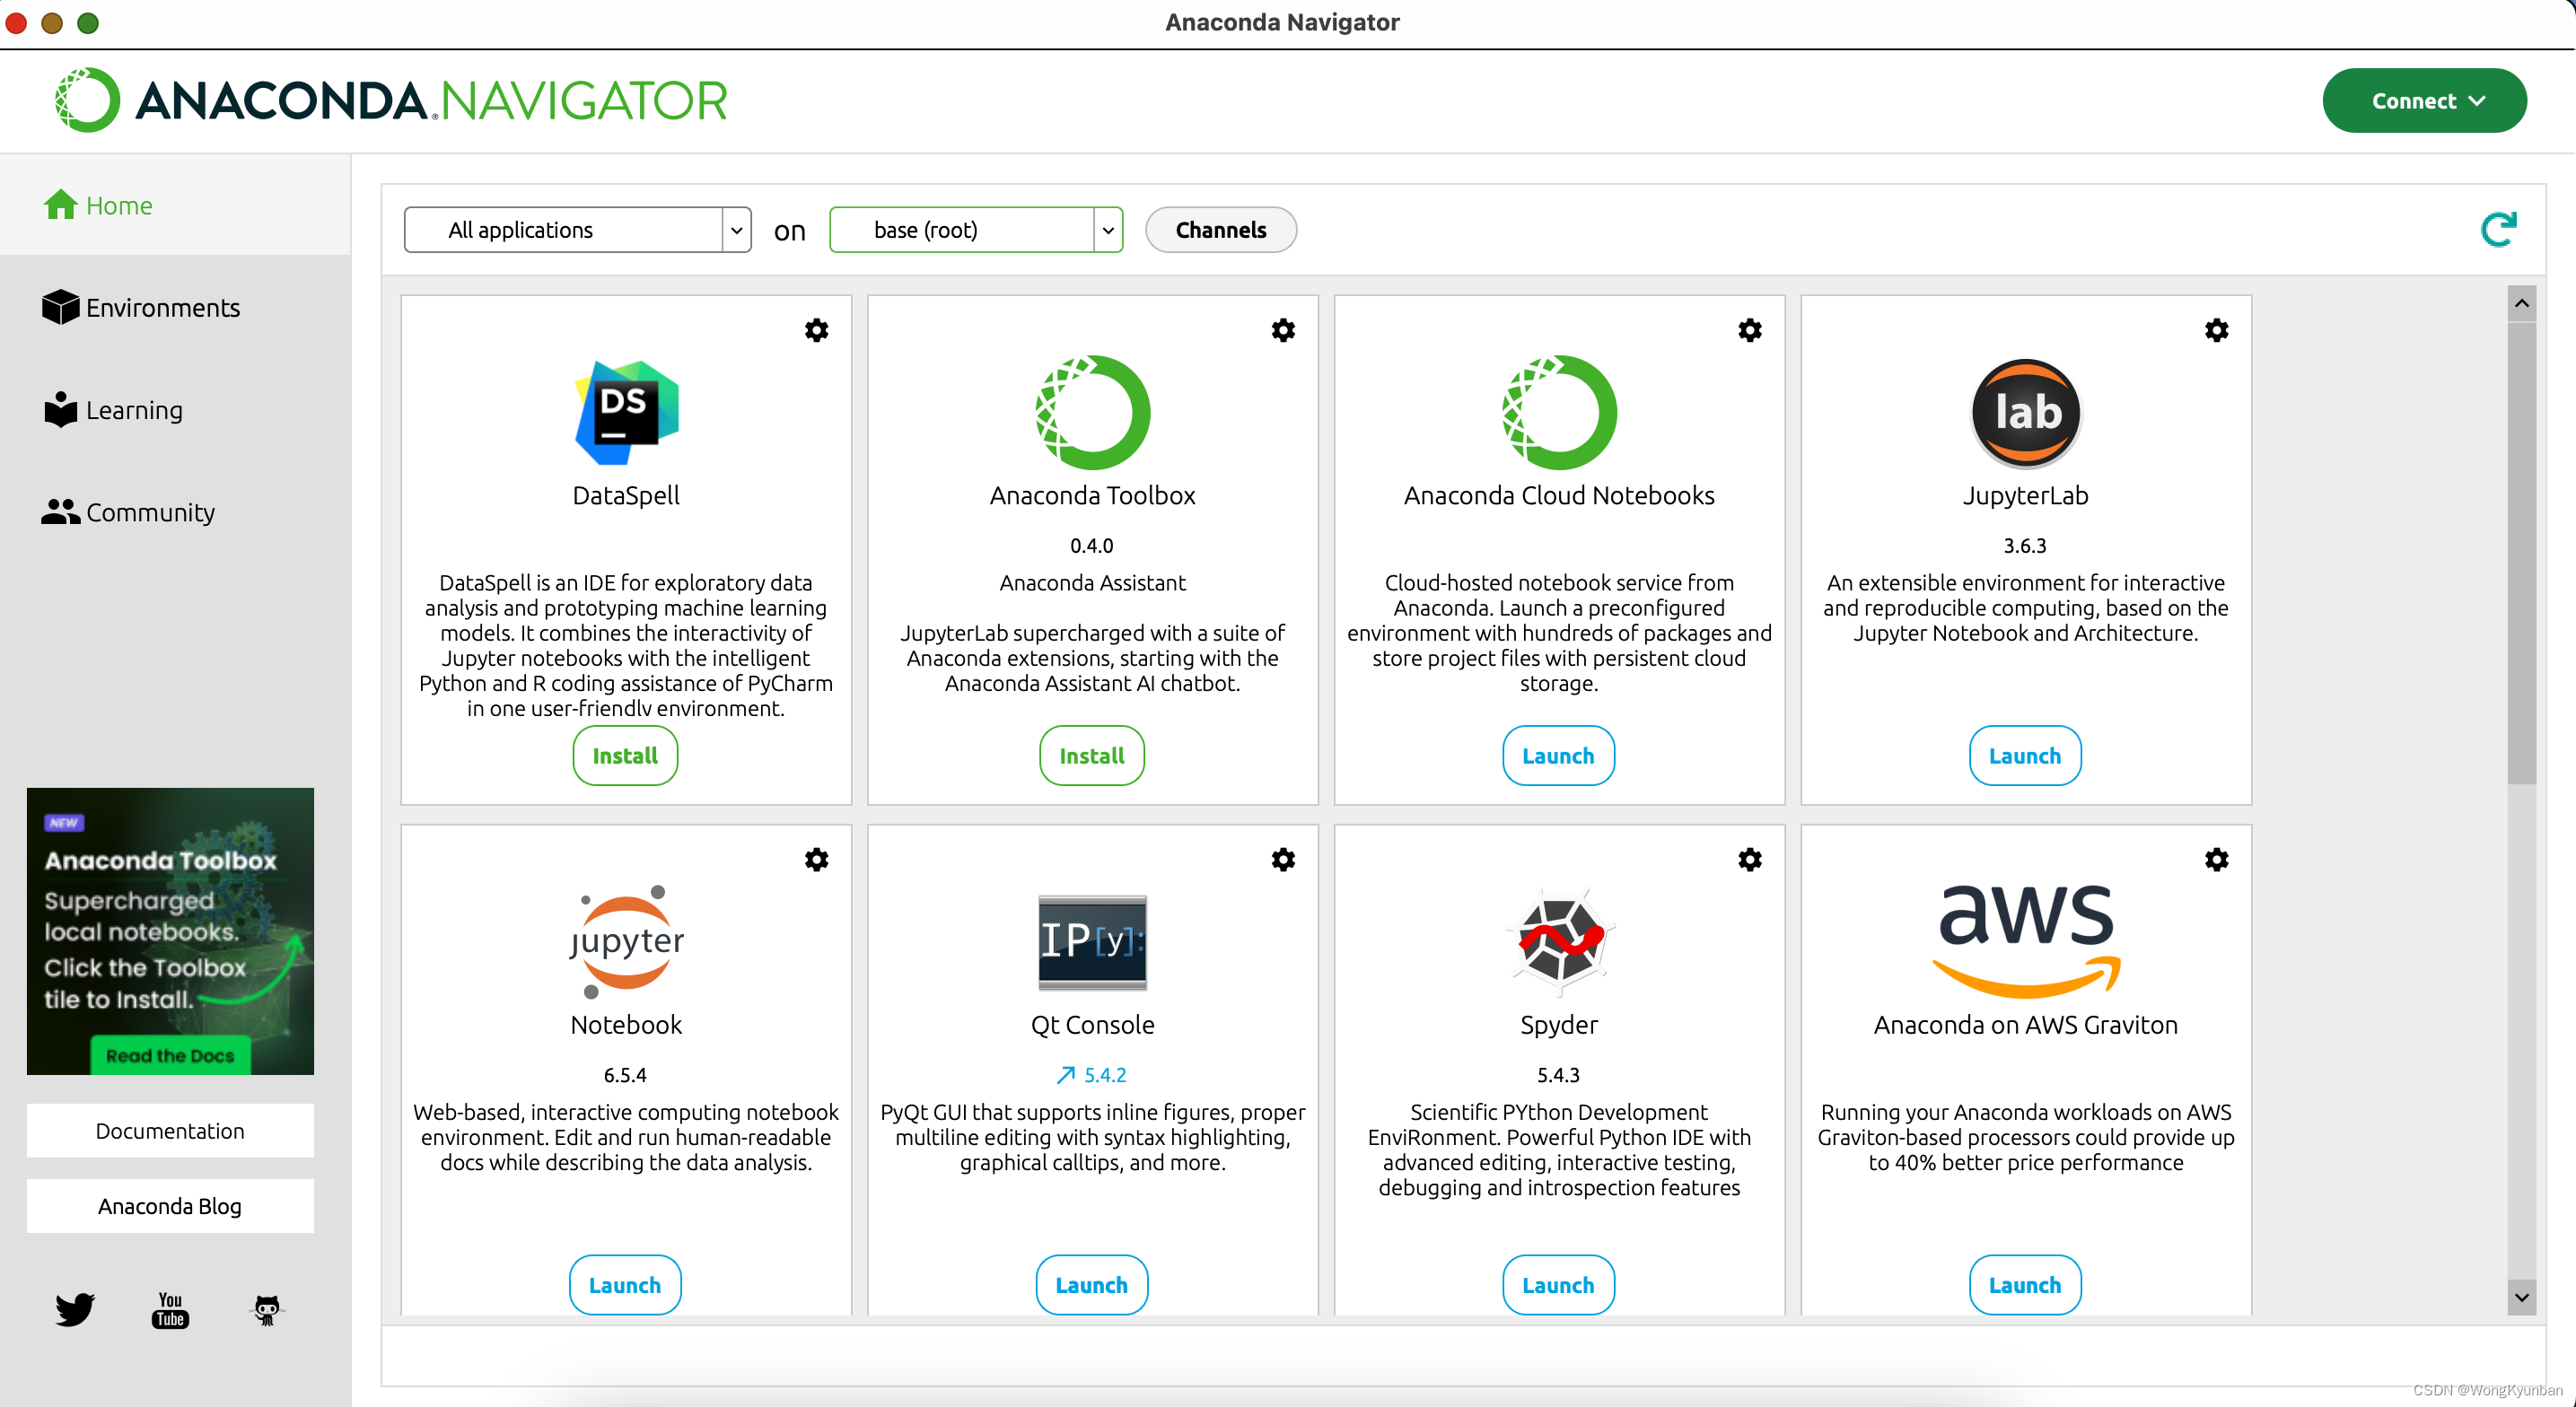Click the Jupyter Notebook logo

(626, 941)
